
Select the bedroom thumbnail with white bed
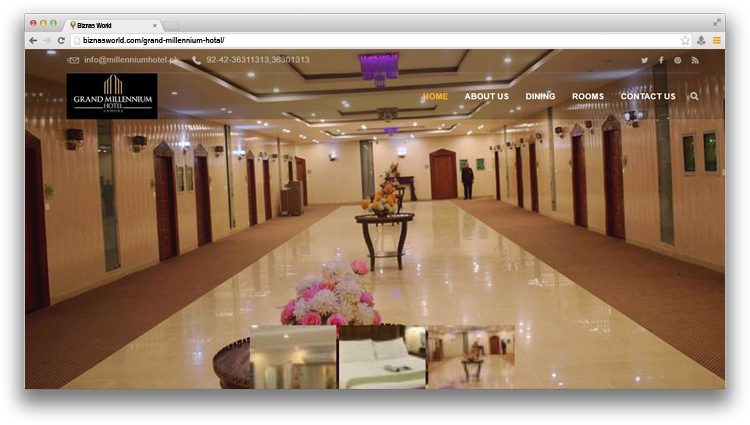click(x=381, y=357)
